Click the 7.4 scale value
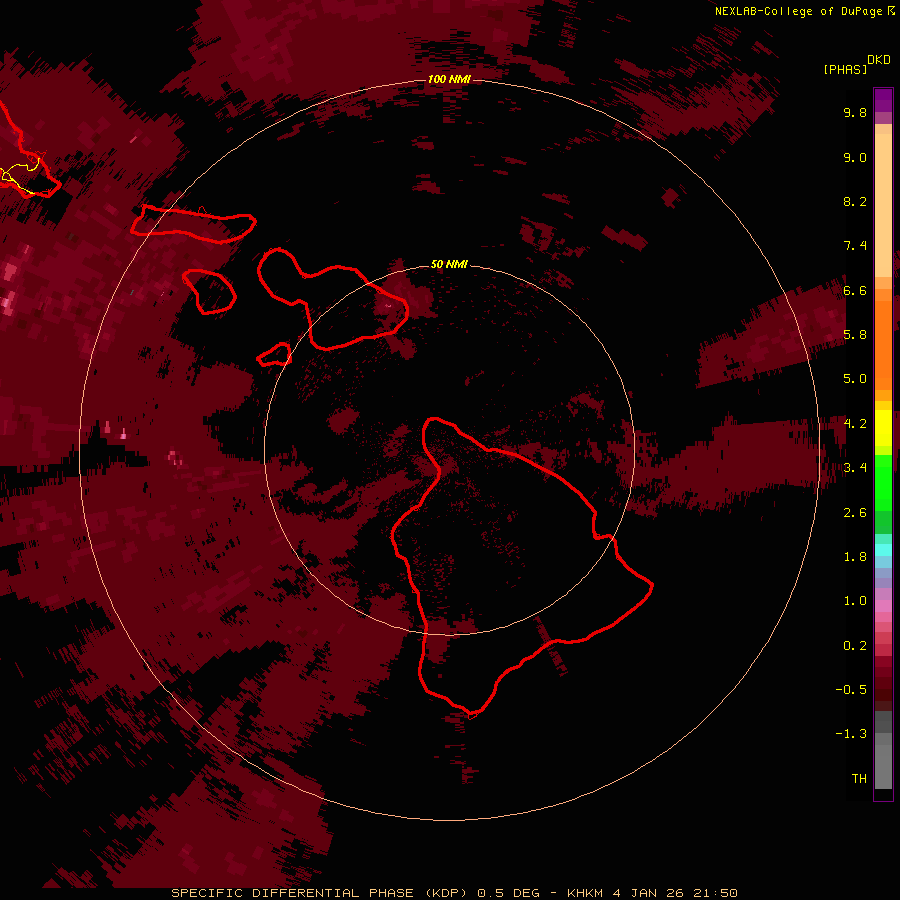Image resolution: width=900 pixels, height=900 pixels. pyautogui.click(x=855, y=246)
